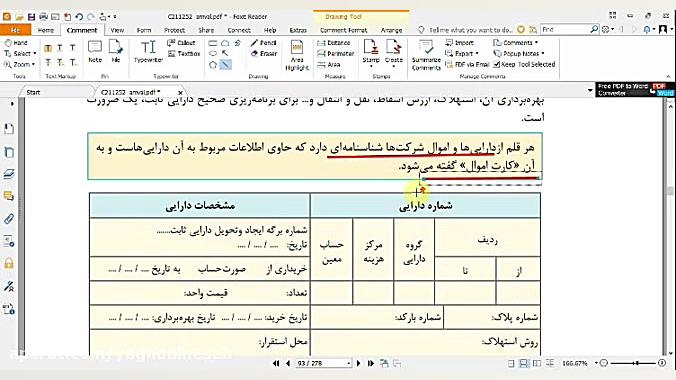
Task: Open file from quick access toolbar
Action: pos(19,17)
